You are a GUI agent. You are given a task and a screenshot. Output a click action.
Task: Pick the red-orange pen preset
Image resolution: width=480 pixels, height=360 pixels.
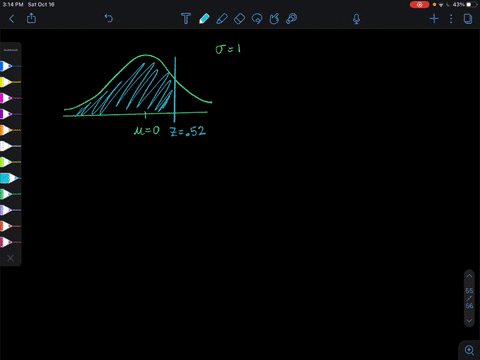10,226
